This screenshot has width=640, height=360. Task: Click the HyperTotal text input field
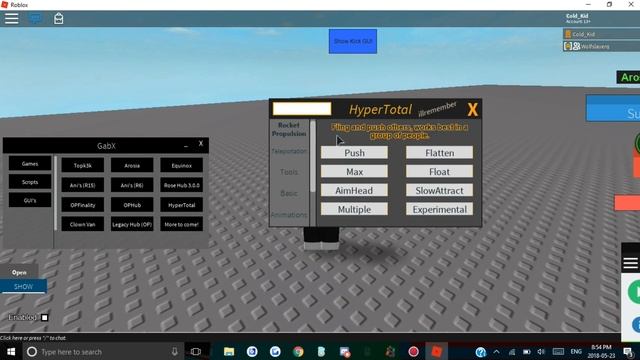pos(302,109)
